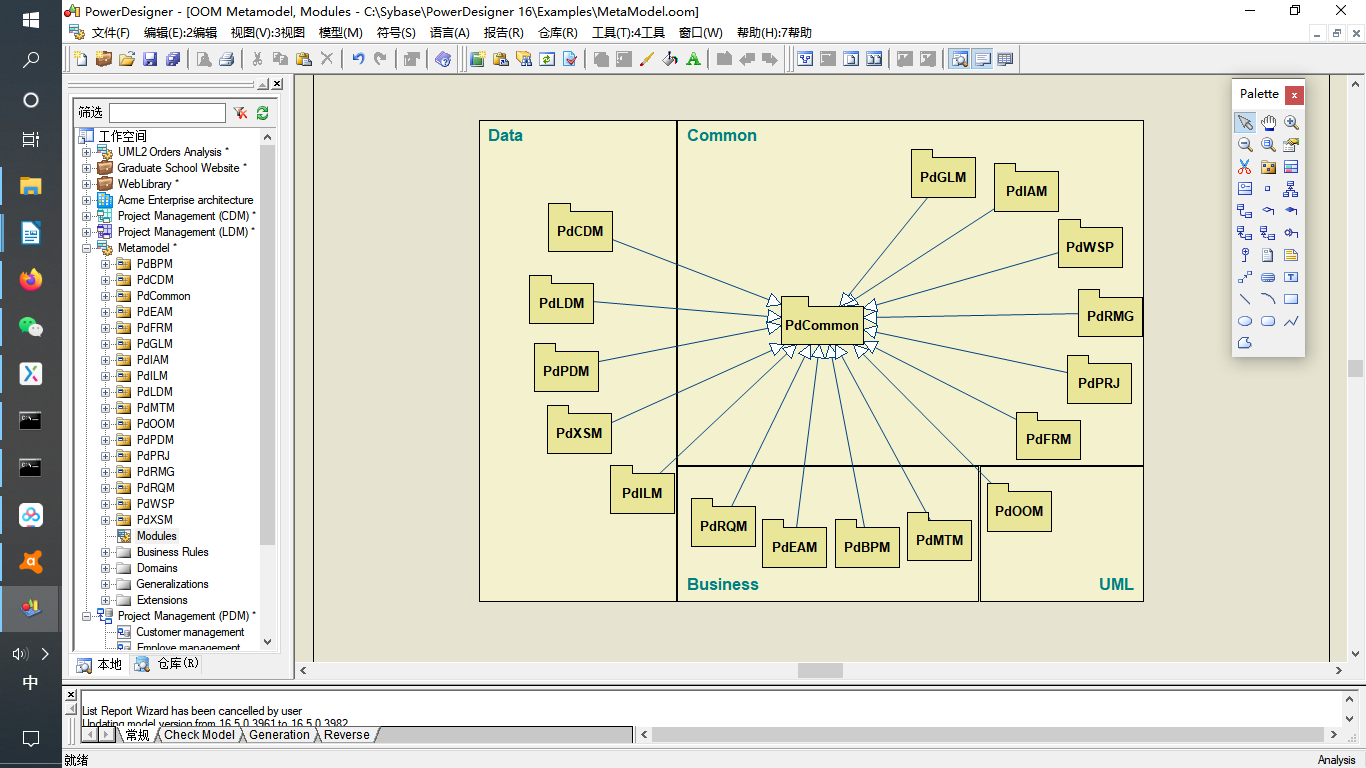Click the Zoom In palette tool

pos(1291,123)
